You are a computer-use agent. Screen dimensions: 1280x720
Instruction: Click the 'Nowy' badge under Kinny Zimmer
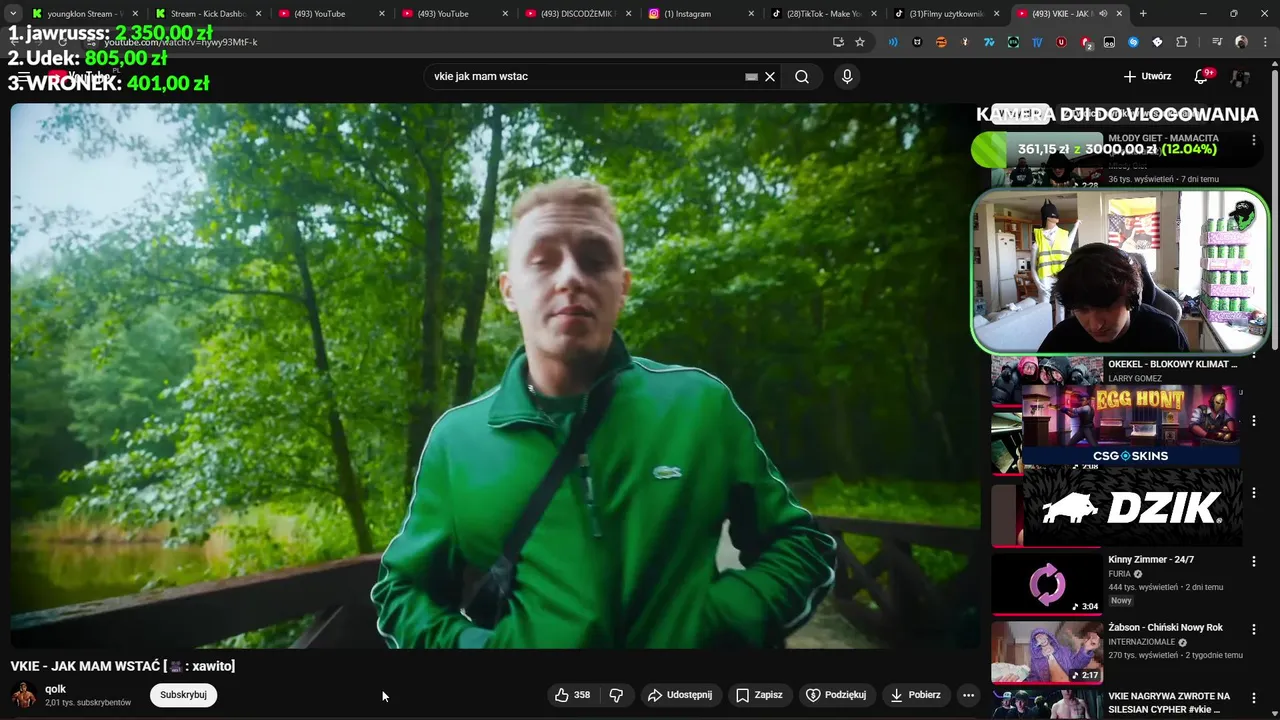coord(1121,600)
